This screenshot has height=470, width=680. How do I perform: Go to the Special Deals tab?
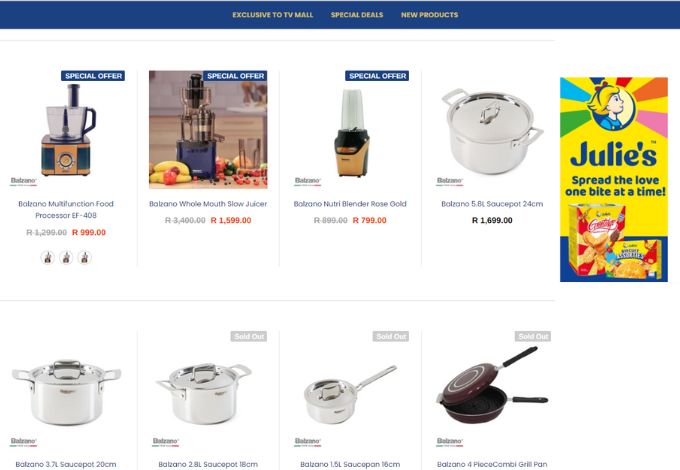pyautogui.click(x=357, y=15)
